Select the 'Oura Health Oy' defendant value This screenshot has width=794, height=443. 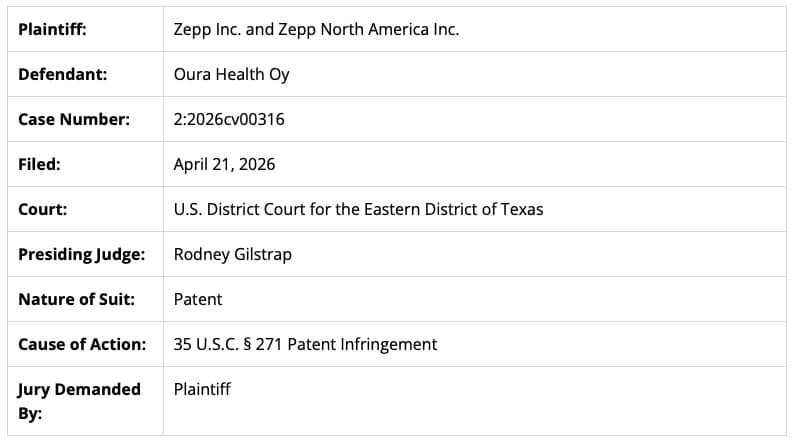click(x=231, y=74)
